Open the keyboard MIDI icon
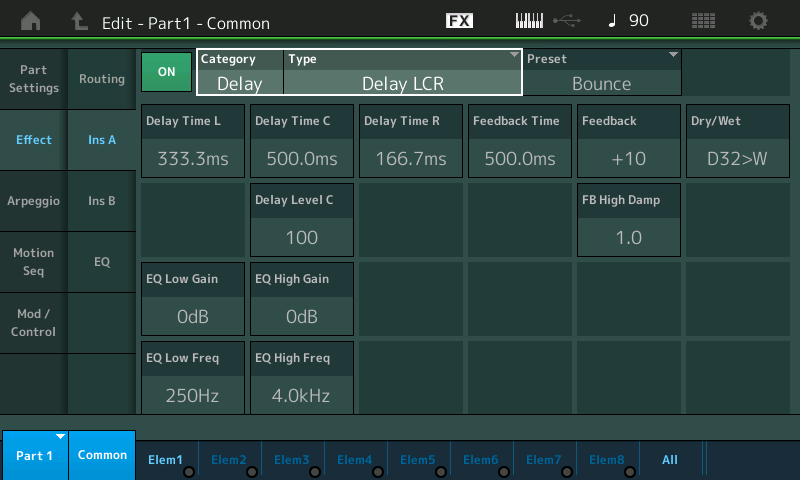This screenshot has height=480, width=800. tap(532, 21)
